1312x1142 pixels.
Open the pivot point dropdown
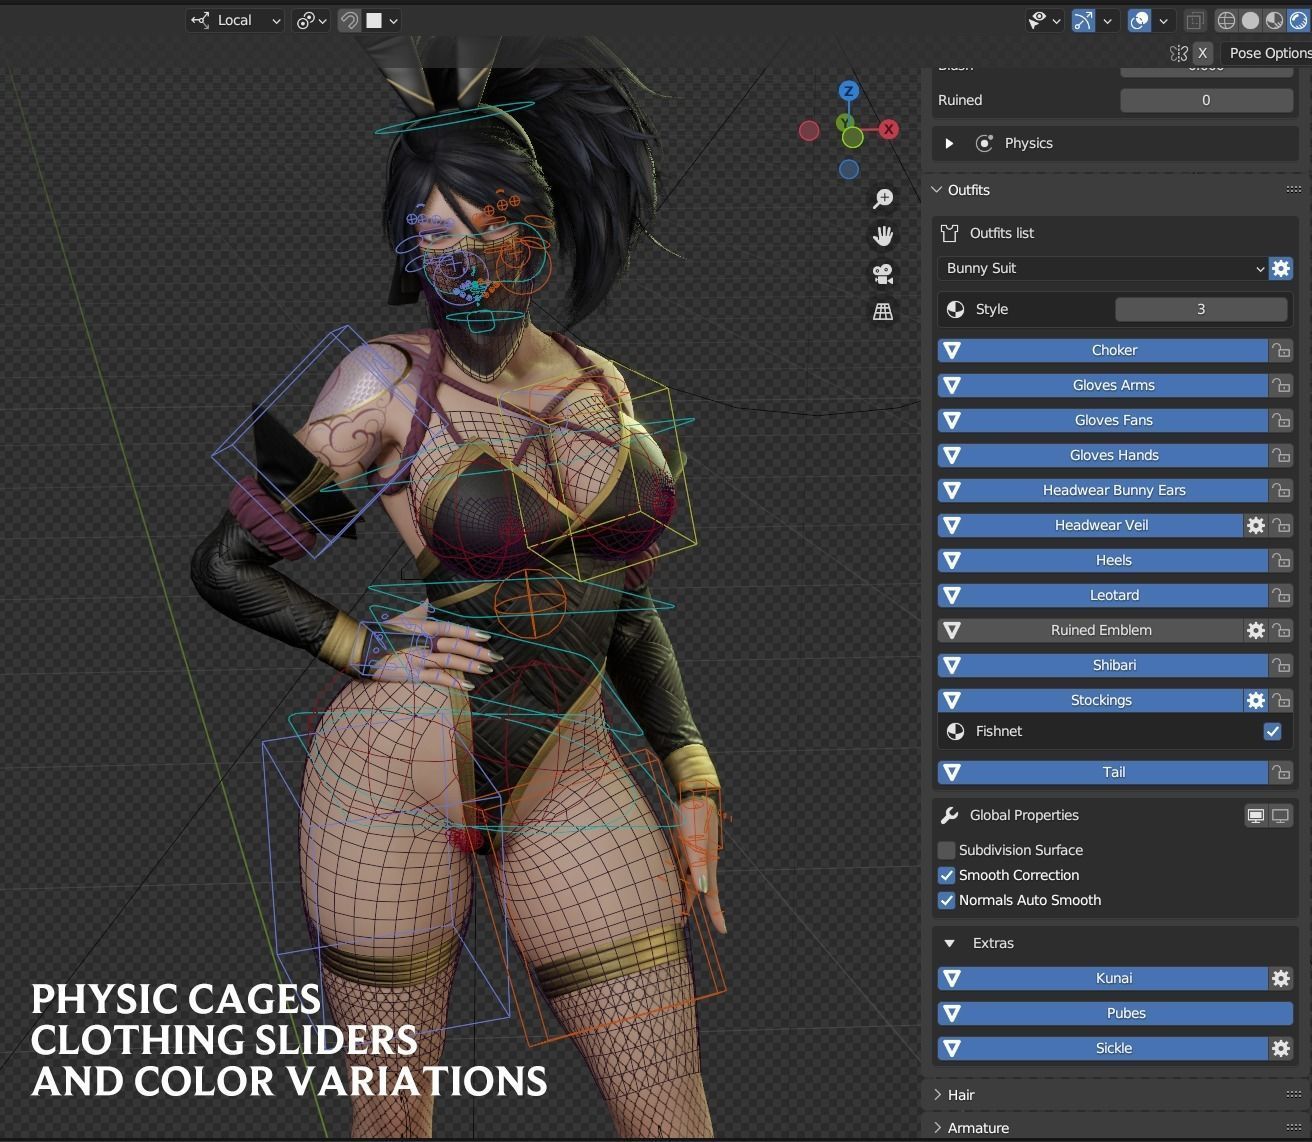[x=311, y=20]
